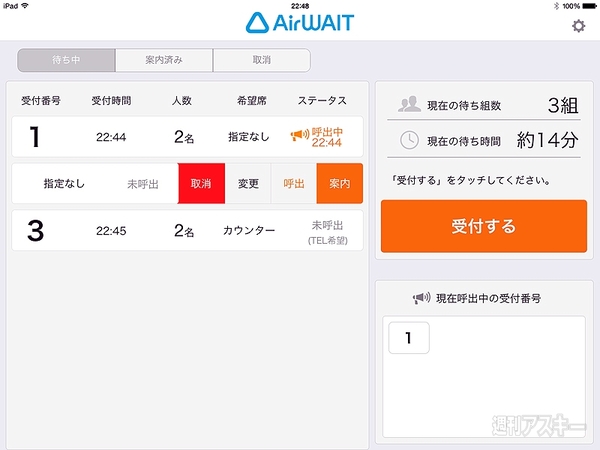Tap the 22:48 status bar clock
The width and height of the screenshot is (600, 450).
300,6
